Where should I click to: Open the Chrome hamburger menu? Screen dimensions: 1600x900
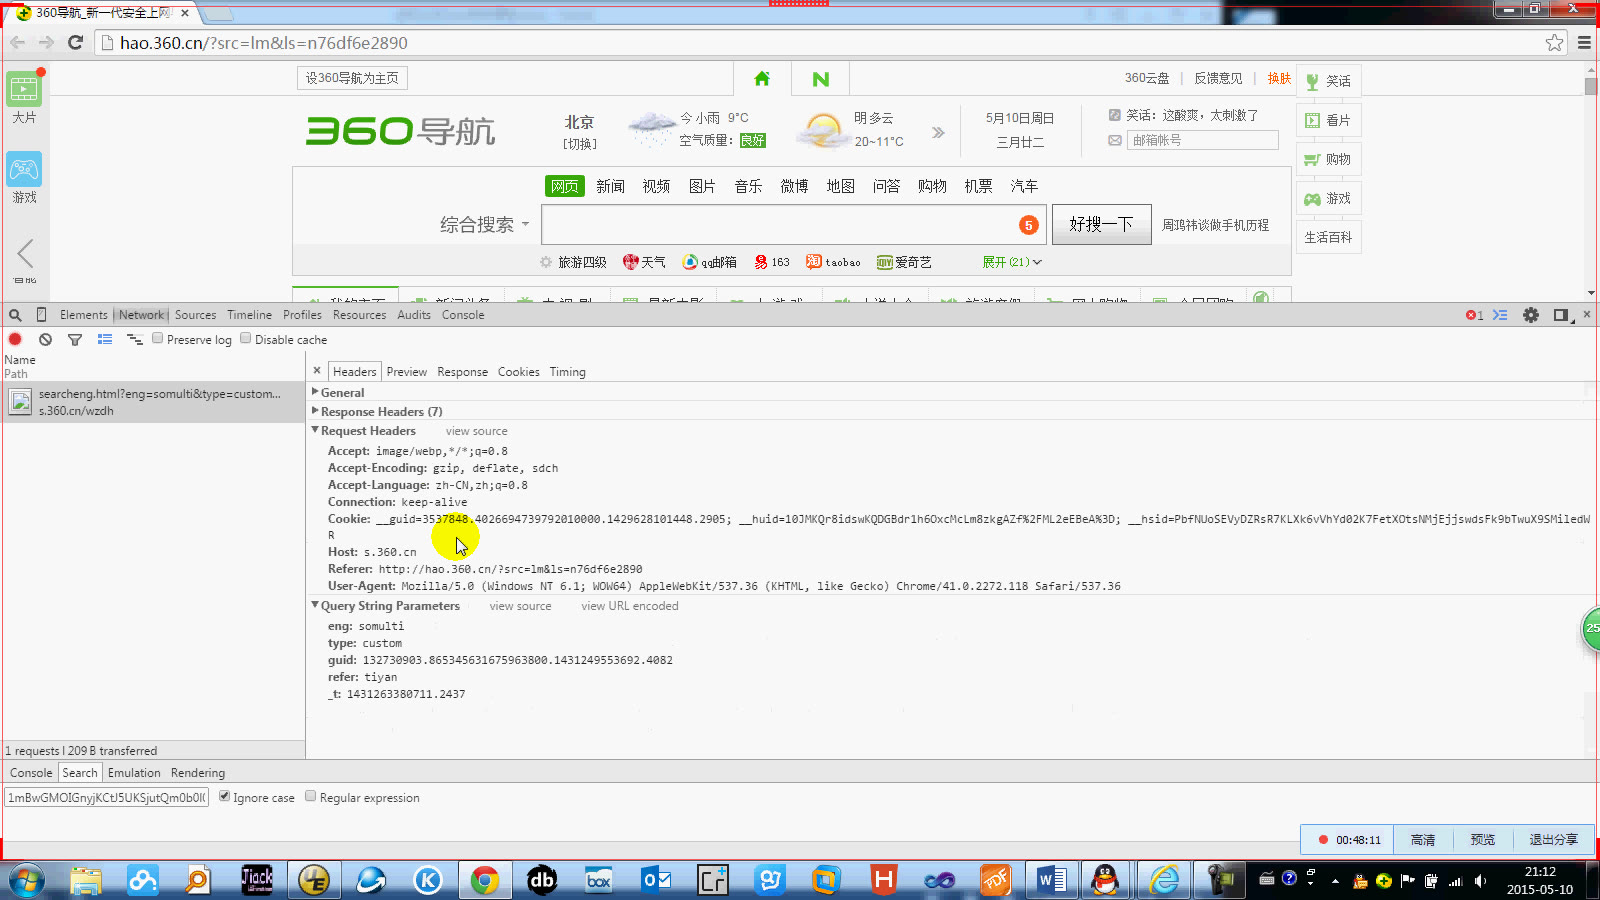coord(1584,42)
